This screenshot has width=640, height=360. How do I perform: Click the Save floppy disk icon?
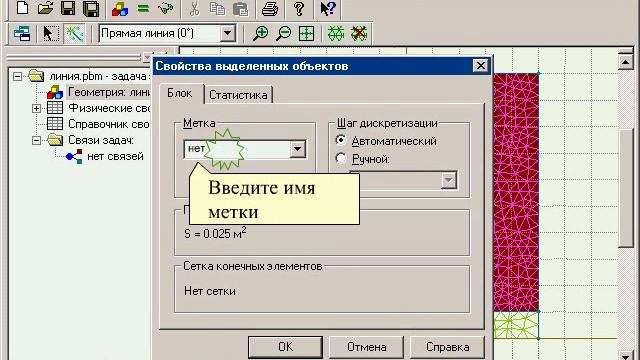point(68,8)
